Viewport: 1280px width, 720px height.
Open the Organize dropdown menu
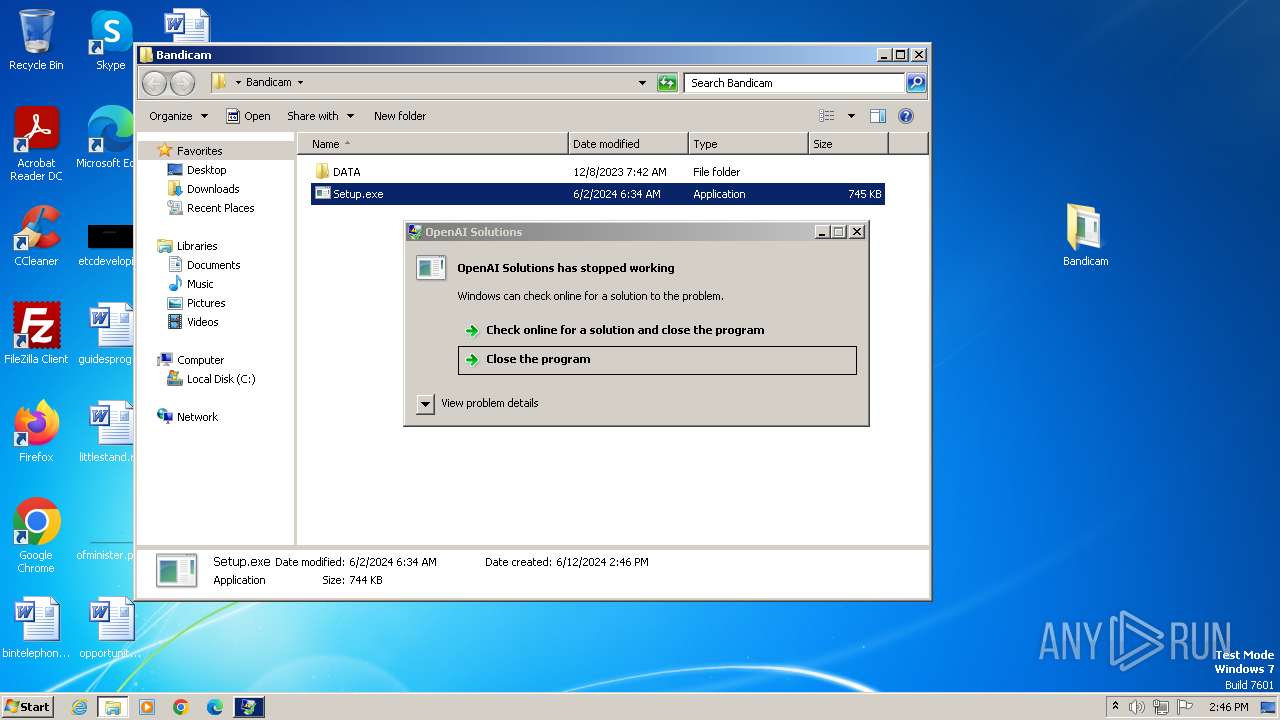pyautogui.click(x=178, y=116)
